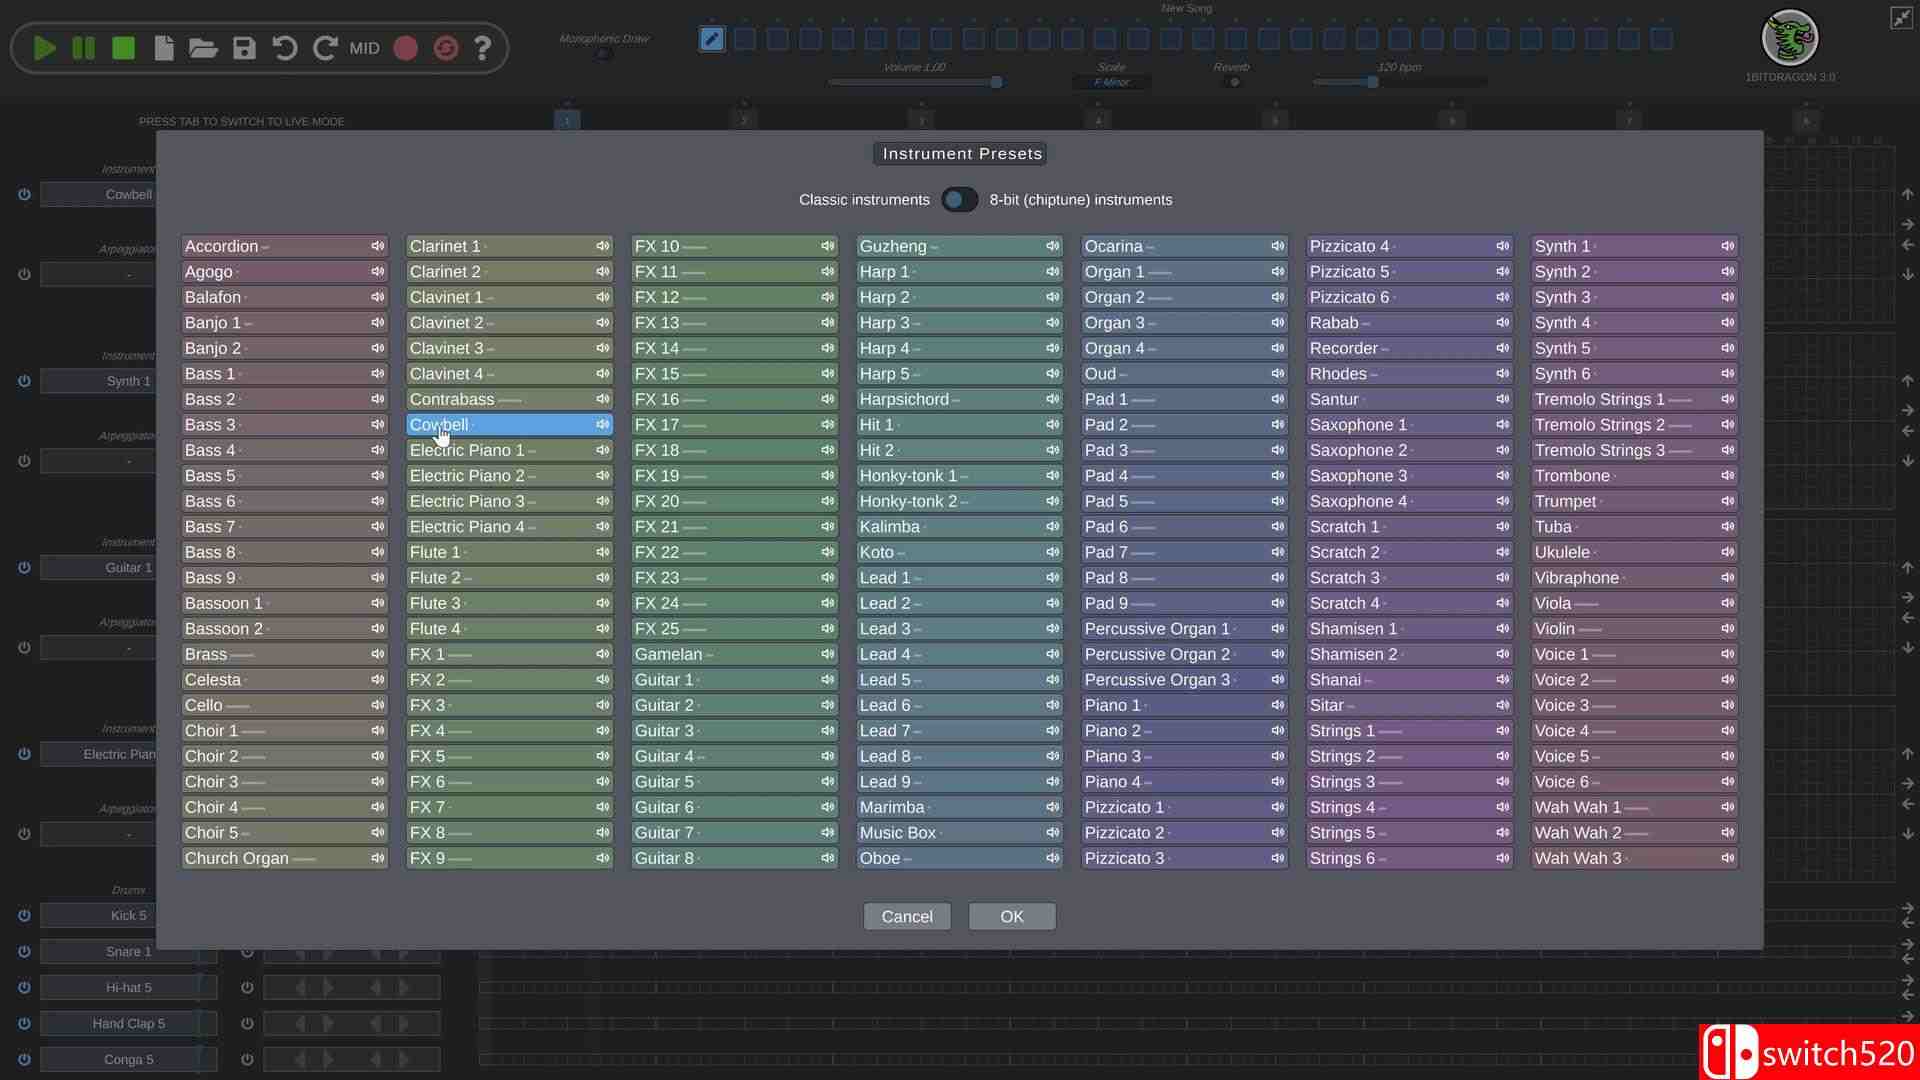Click the speaker icon next to Trumpet
The width and height of the screenshot is (1920, 1080).
[x=1727, y=501]
